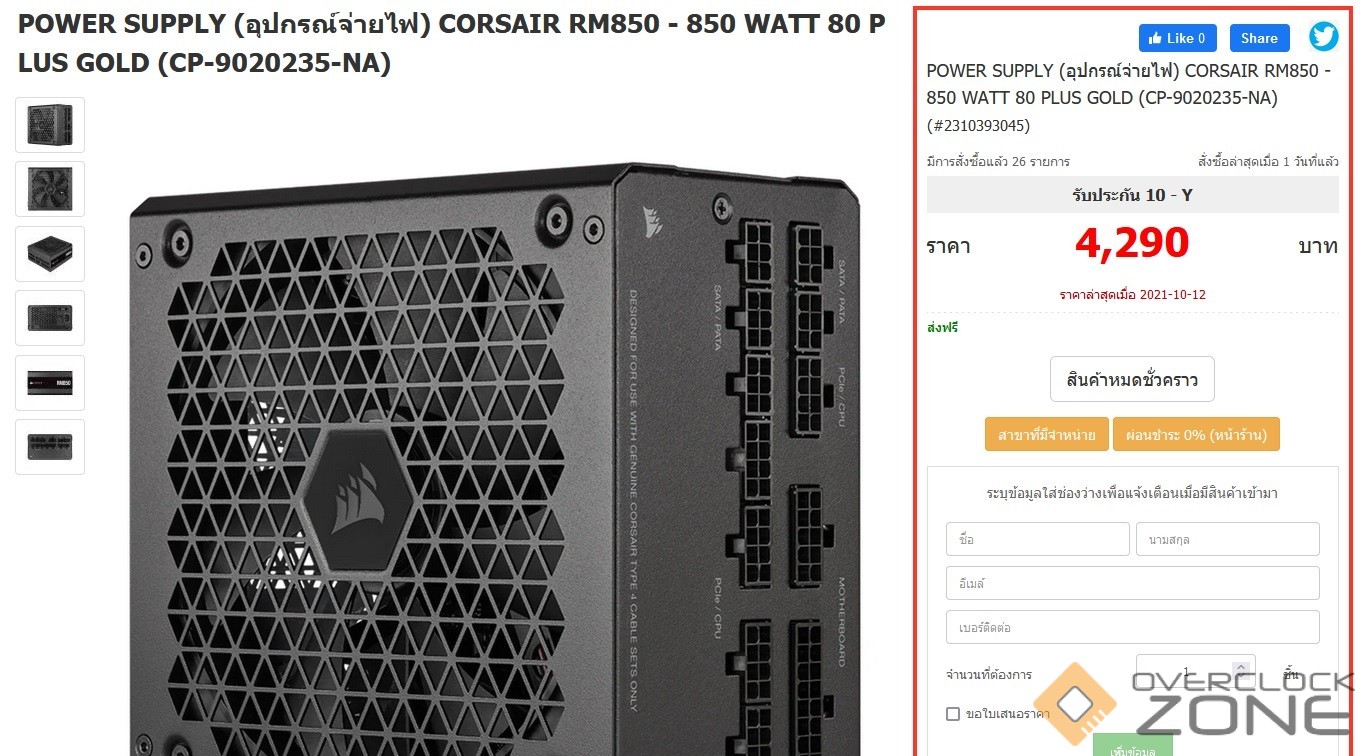Focus the ชื่อ first name field
Viewport: 1365px width, 756px height.
(1037, 539)
